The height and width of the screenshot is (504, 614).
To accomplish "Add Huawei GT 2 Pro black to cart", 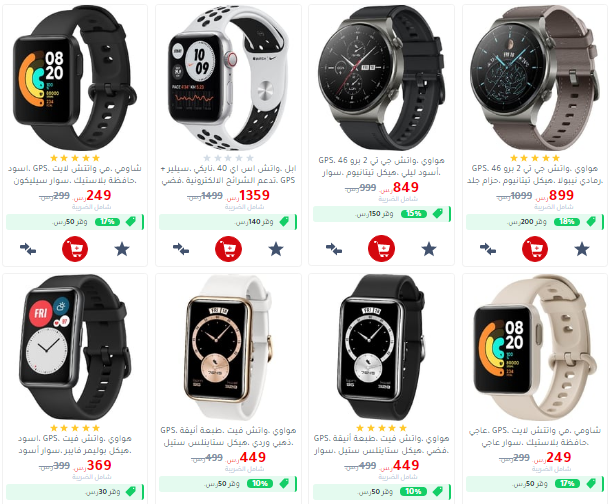I will coord(381,248).
